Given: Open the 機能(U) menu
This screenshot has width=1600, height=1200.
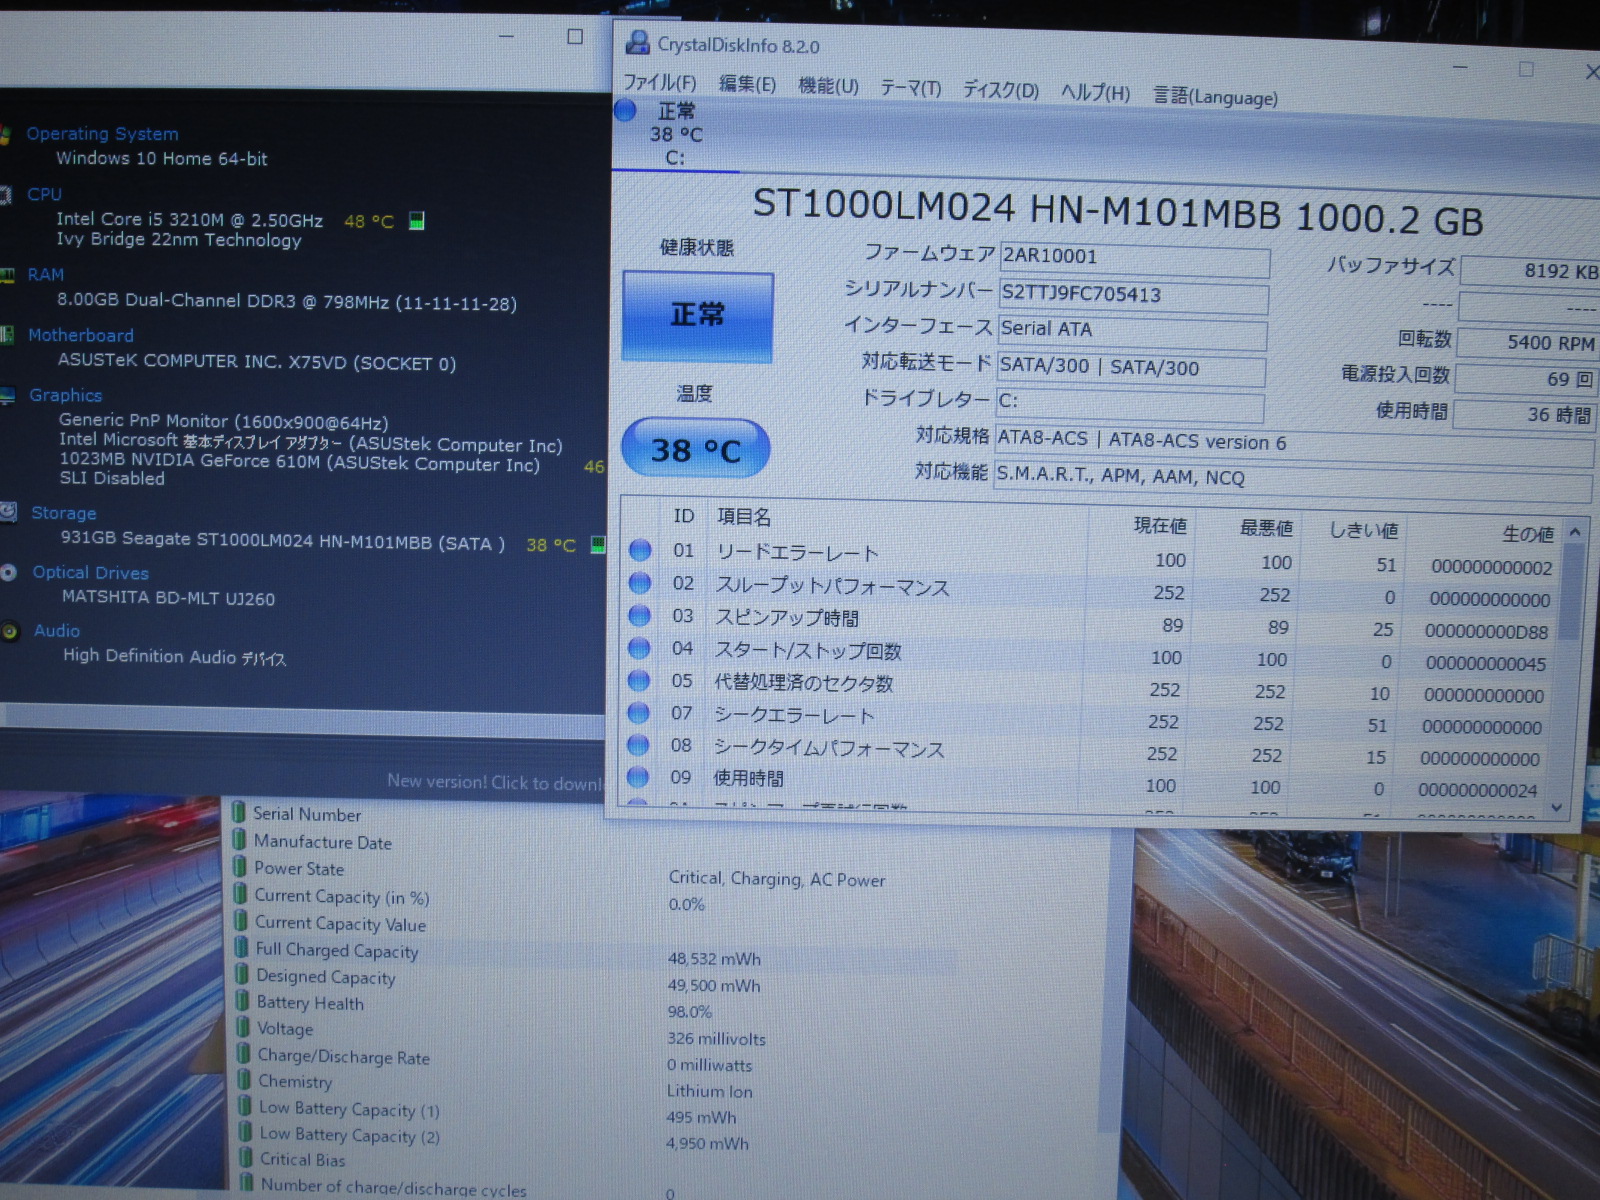Looking at the screenshot, I should 828,87.
